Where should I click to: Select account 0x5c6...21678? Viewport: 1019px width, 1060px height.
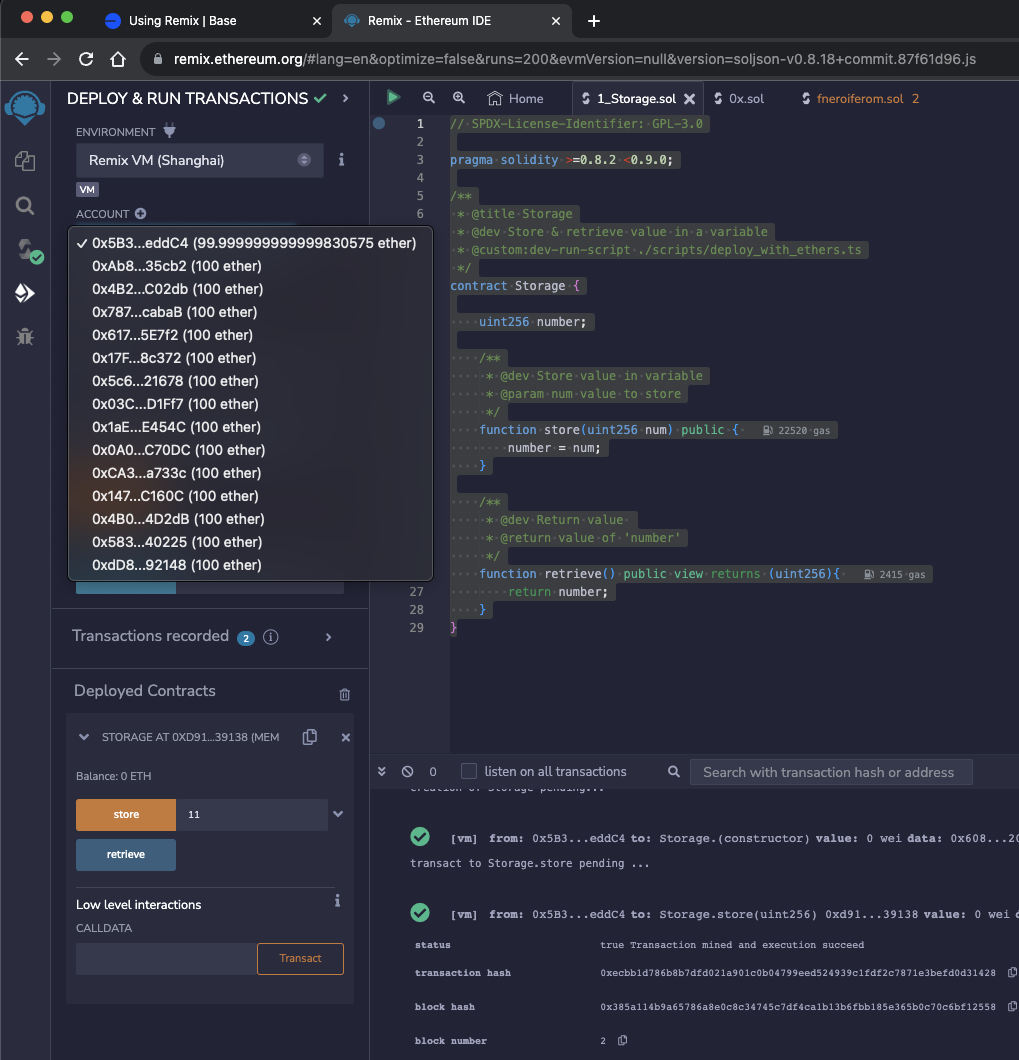tap(250, 381)
